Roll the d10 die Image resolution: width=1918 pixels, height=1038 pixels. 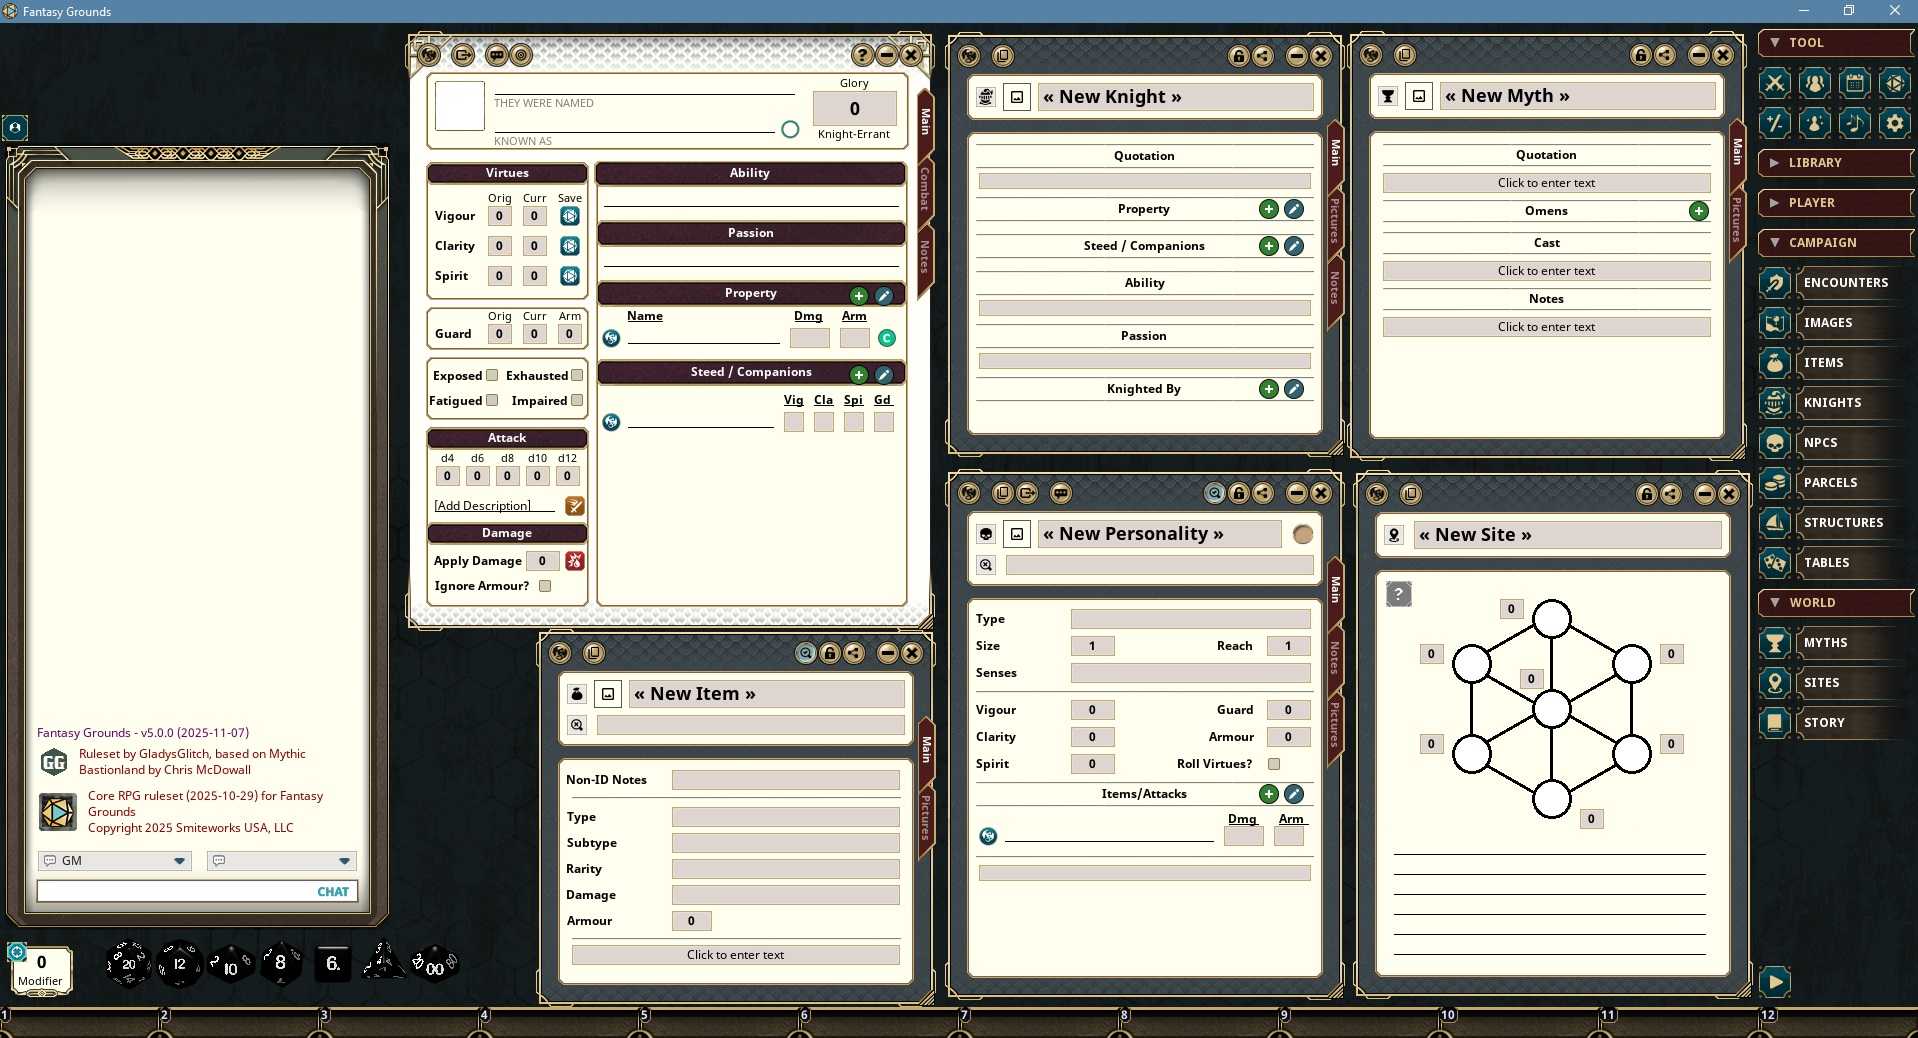pos(230,965)
